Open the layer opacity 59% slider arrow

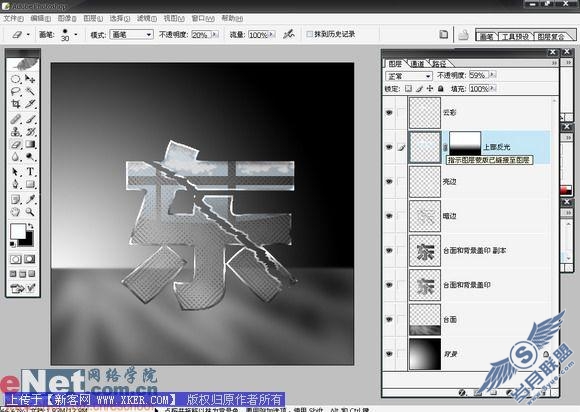pyautogui.click(x=492, y=75)
